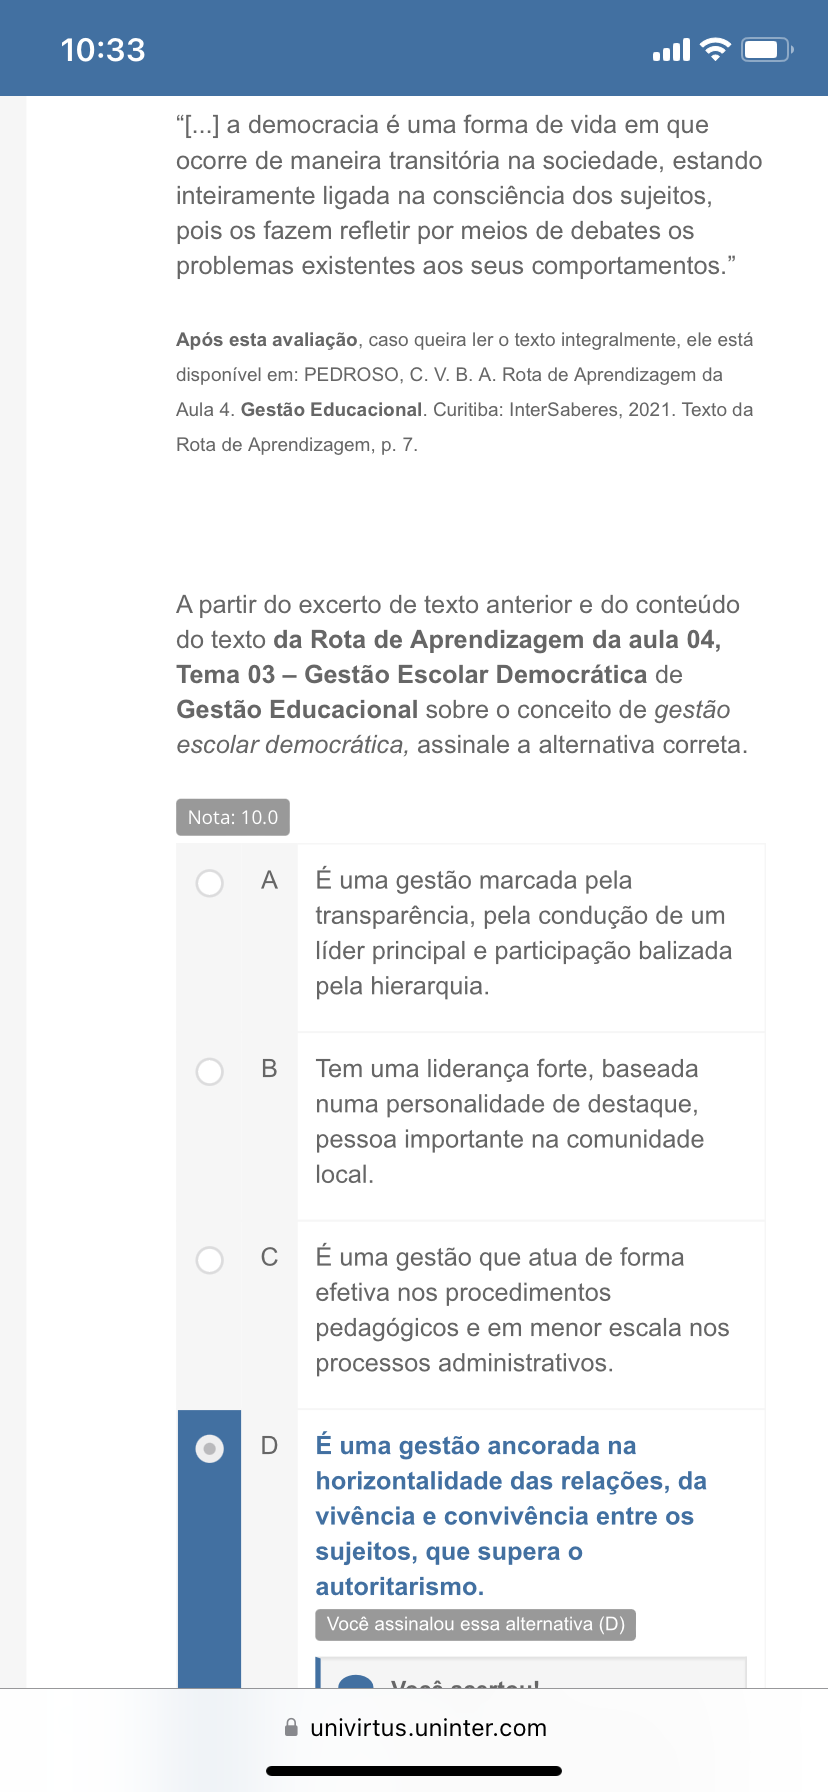Click answer text starting "É uma gestão marcada"

click(x=523, y=933)
